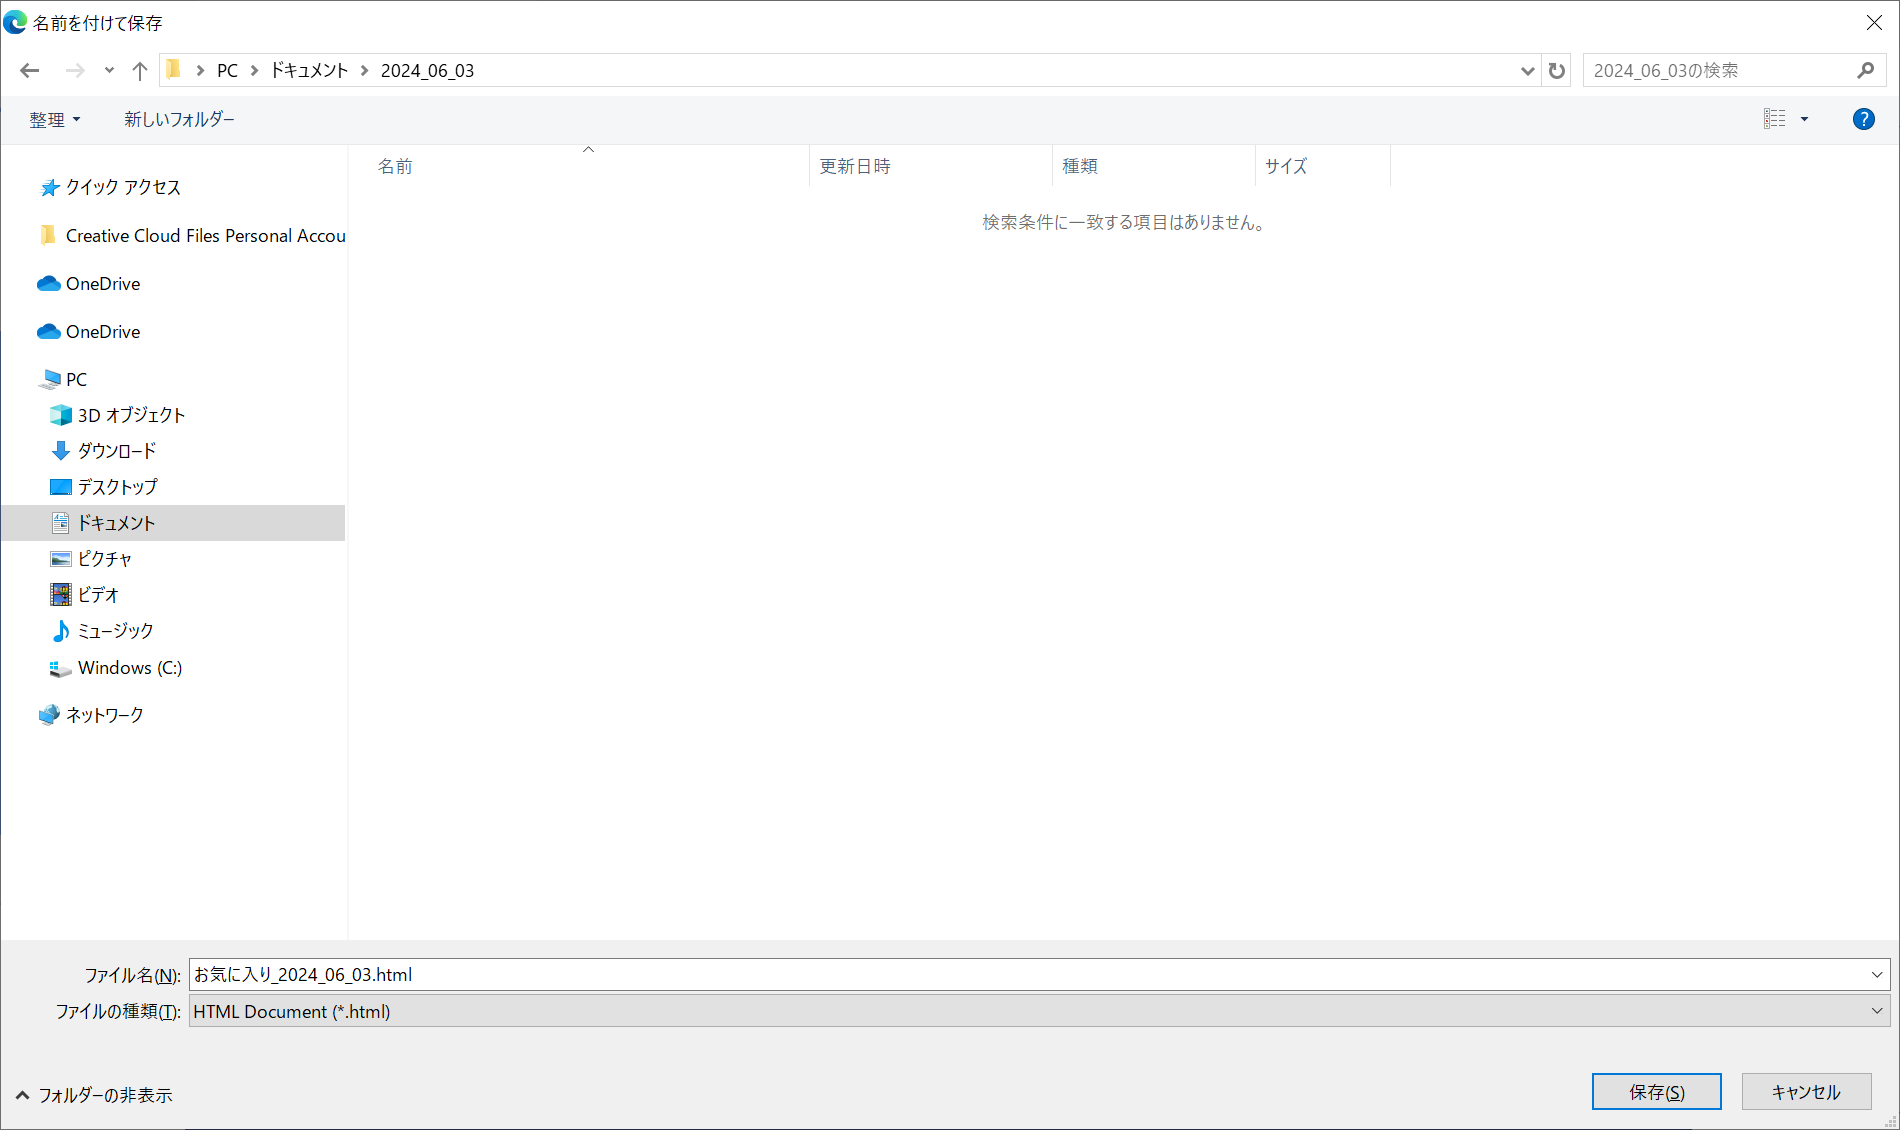The image size is (1900, 1130).
Task: Sort by the 更新日時 column header
Action: point(930,166)
